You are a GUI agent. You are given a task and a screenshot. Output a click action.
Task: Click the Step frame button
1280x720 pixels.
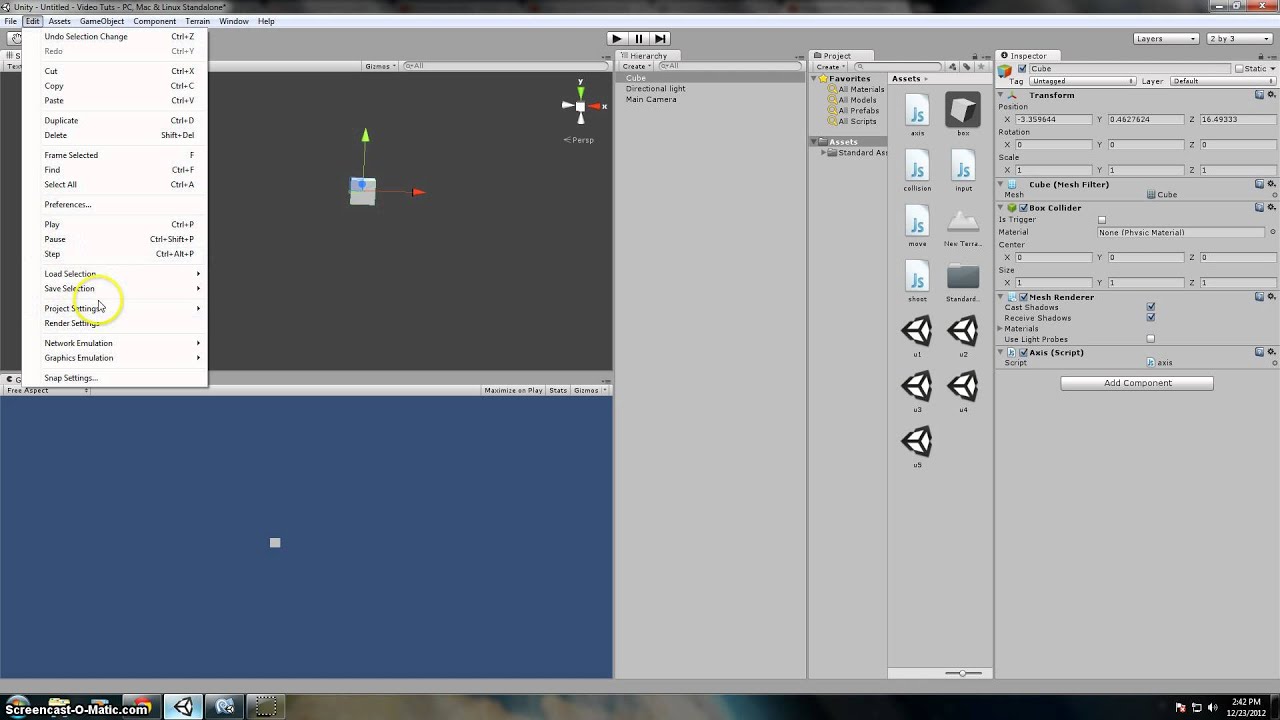661,39
